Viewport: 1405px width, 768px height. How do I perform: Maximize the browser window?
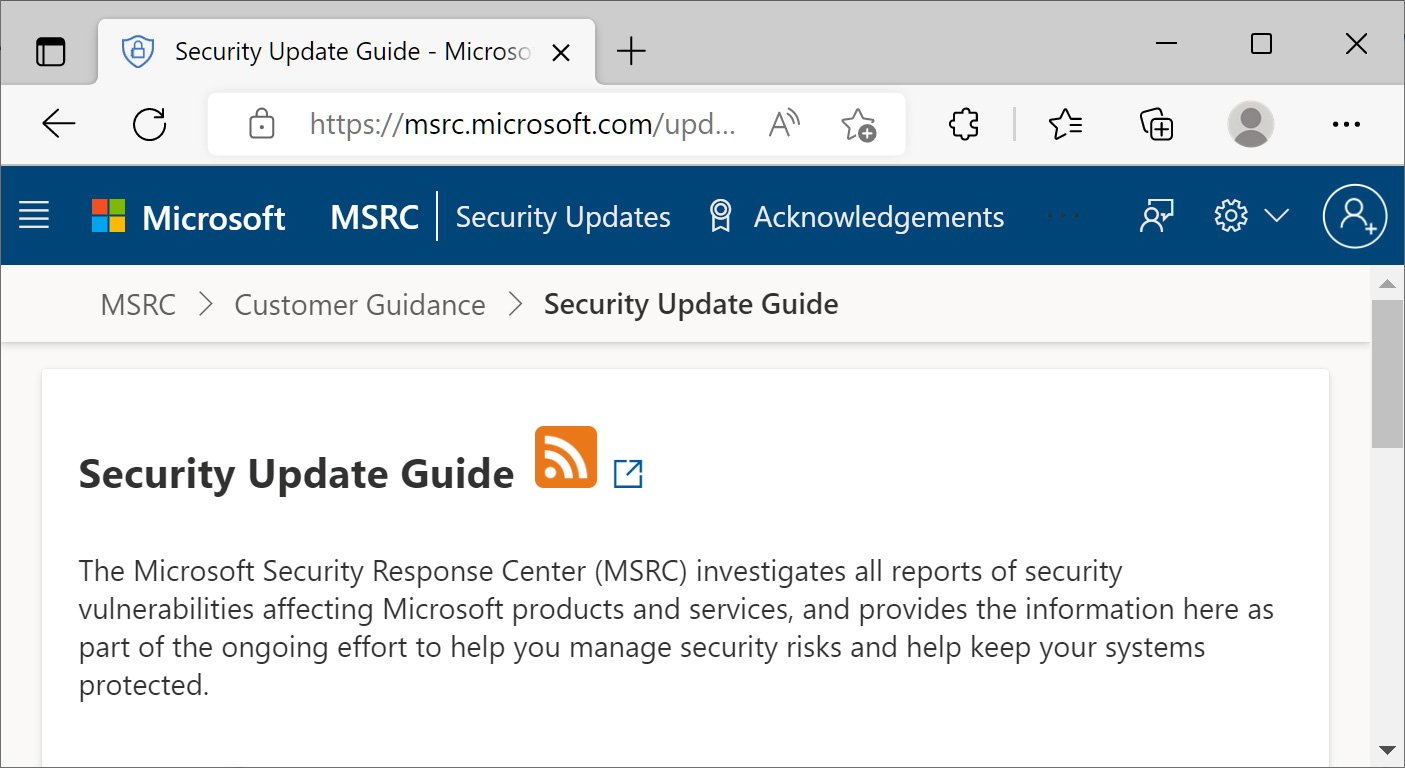coord(1262,43)
